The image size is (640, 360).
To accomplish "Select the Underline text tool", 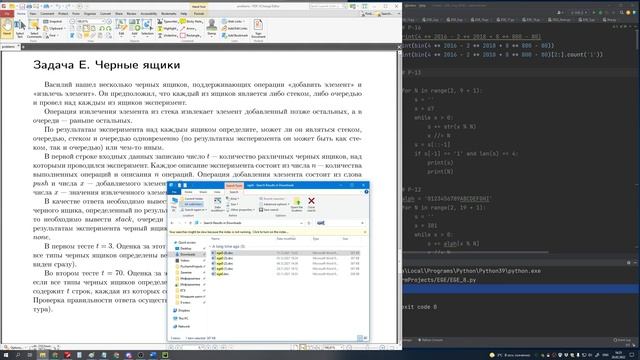I will (x=168, y=36).
